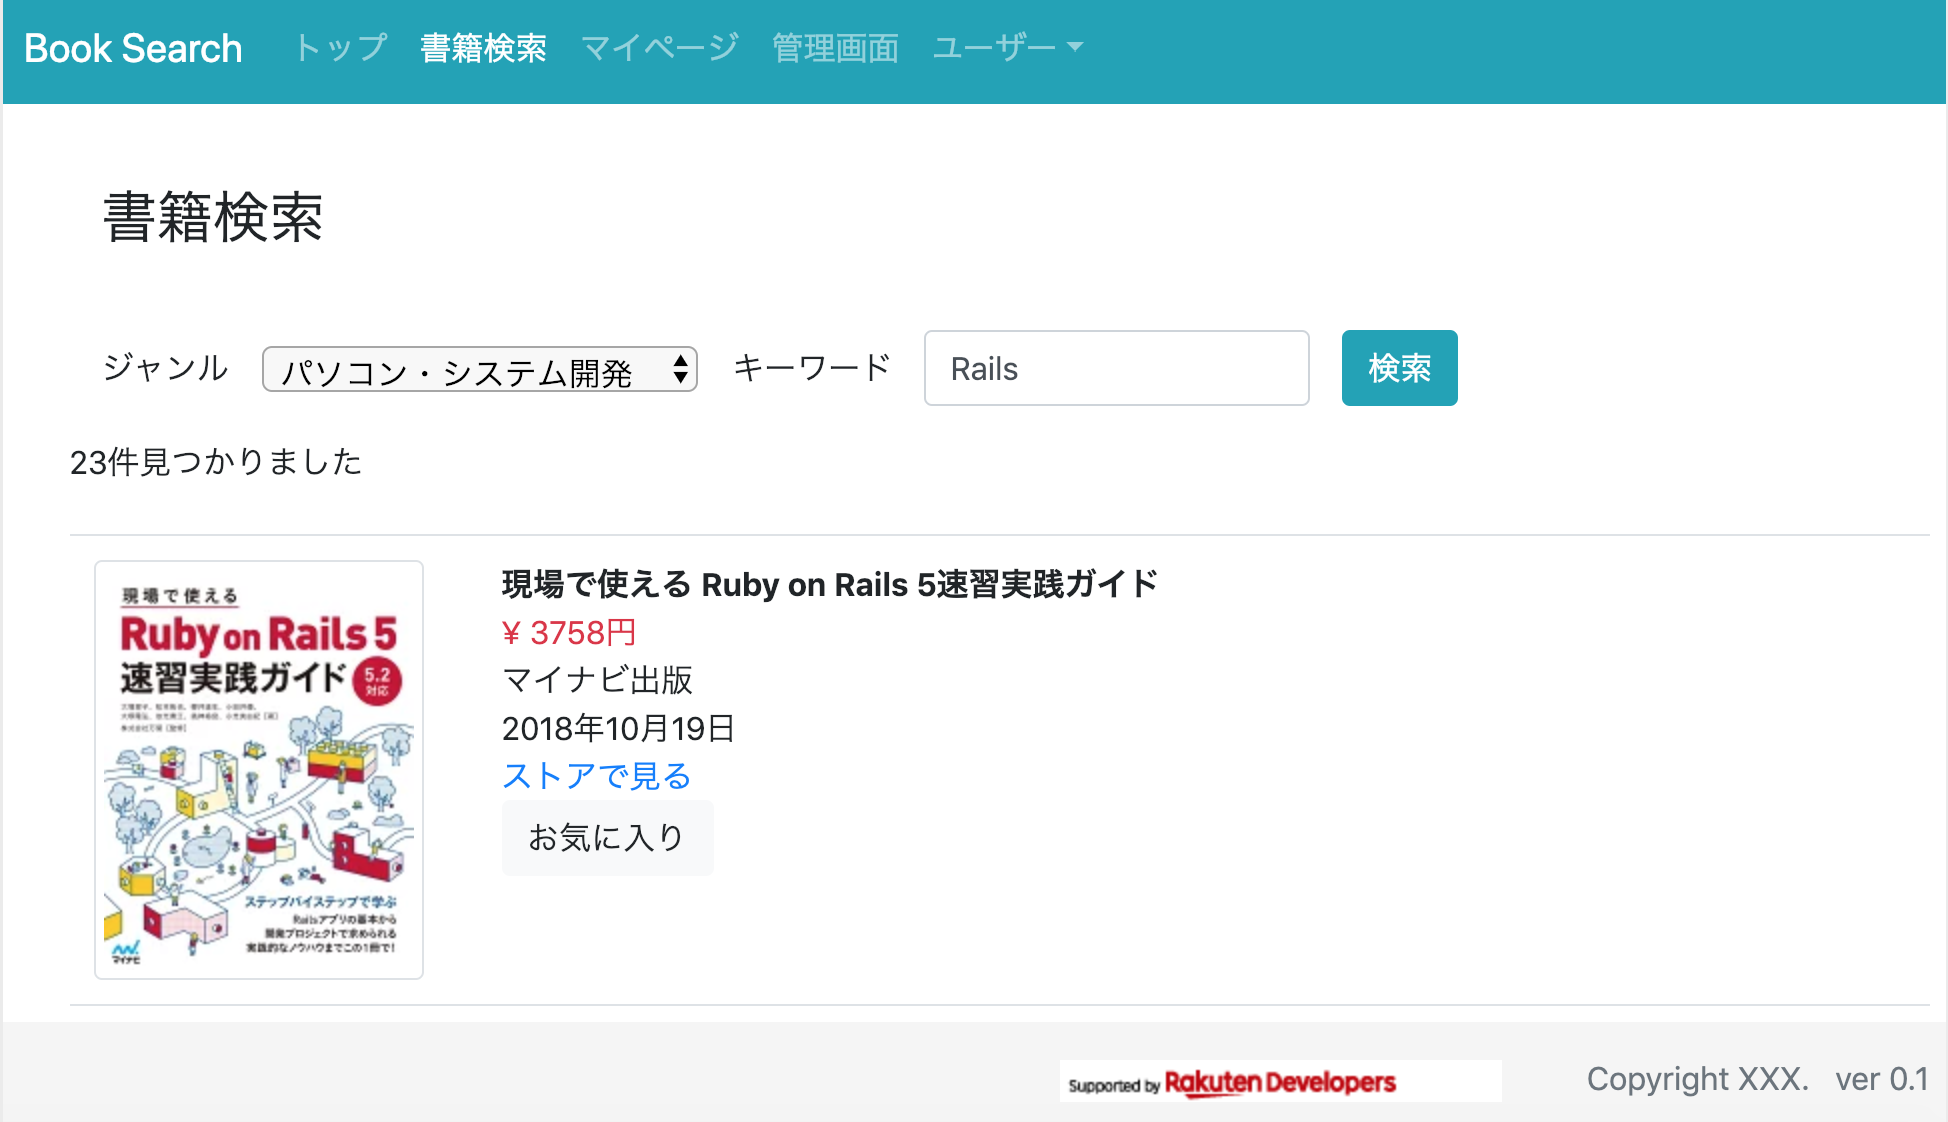Click the red price ¥3758円 text

[x=569, y=632]
